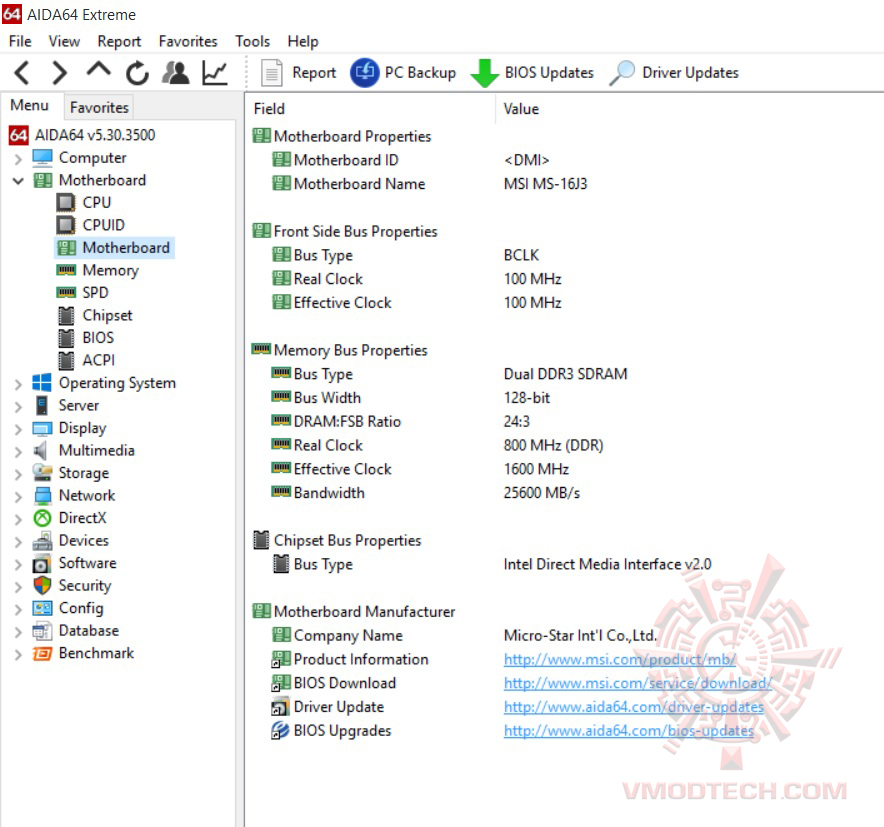Select the Operating System Windows icon
Viewport: 884px width, 827px height.
tap(42, 383)
